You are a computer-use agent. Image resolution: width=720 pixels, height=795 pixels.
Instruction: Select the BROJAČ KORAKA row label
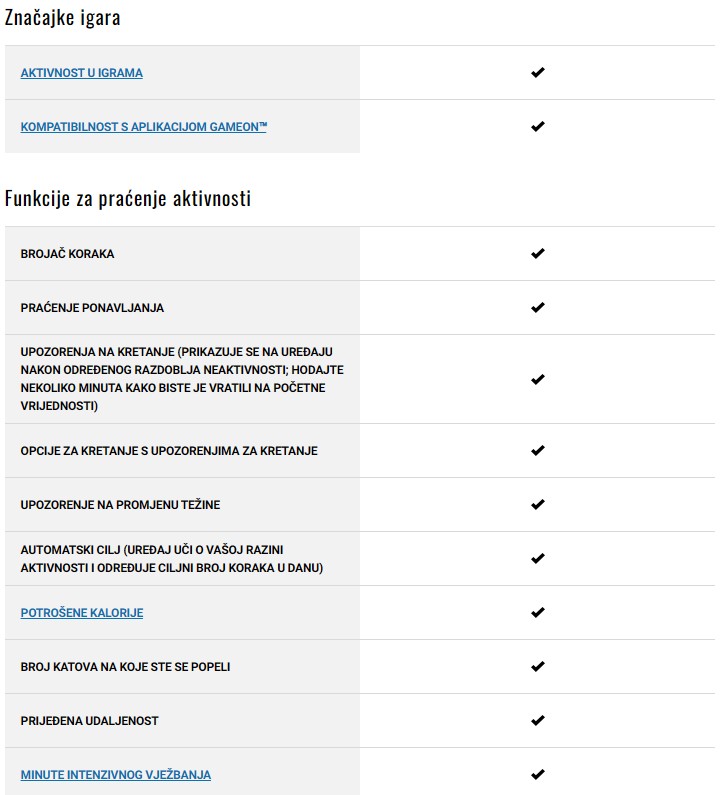(x=67, y=254)
